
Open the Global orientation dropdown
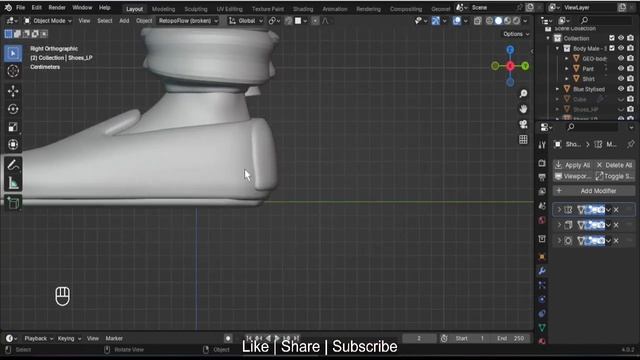point(246,21)
